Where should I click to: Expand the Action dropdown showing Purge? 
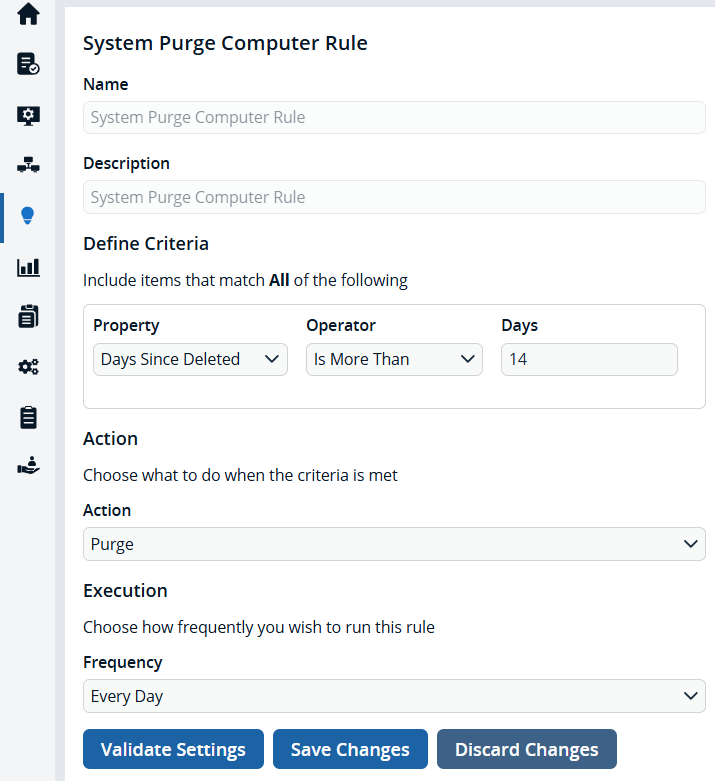[394, 544]
